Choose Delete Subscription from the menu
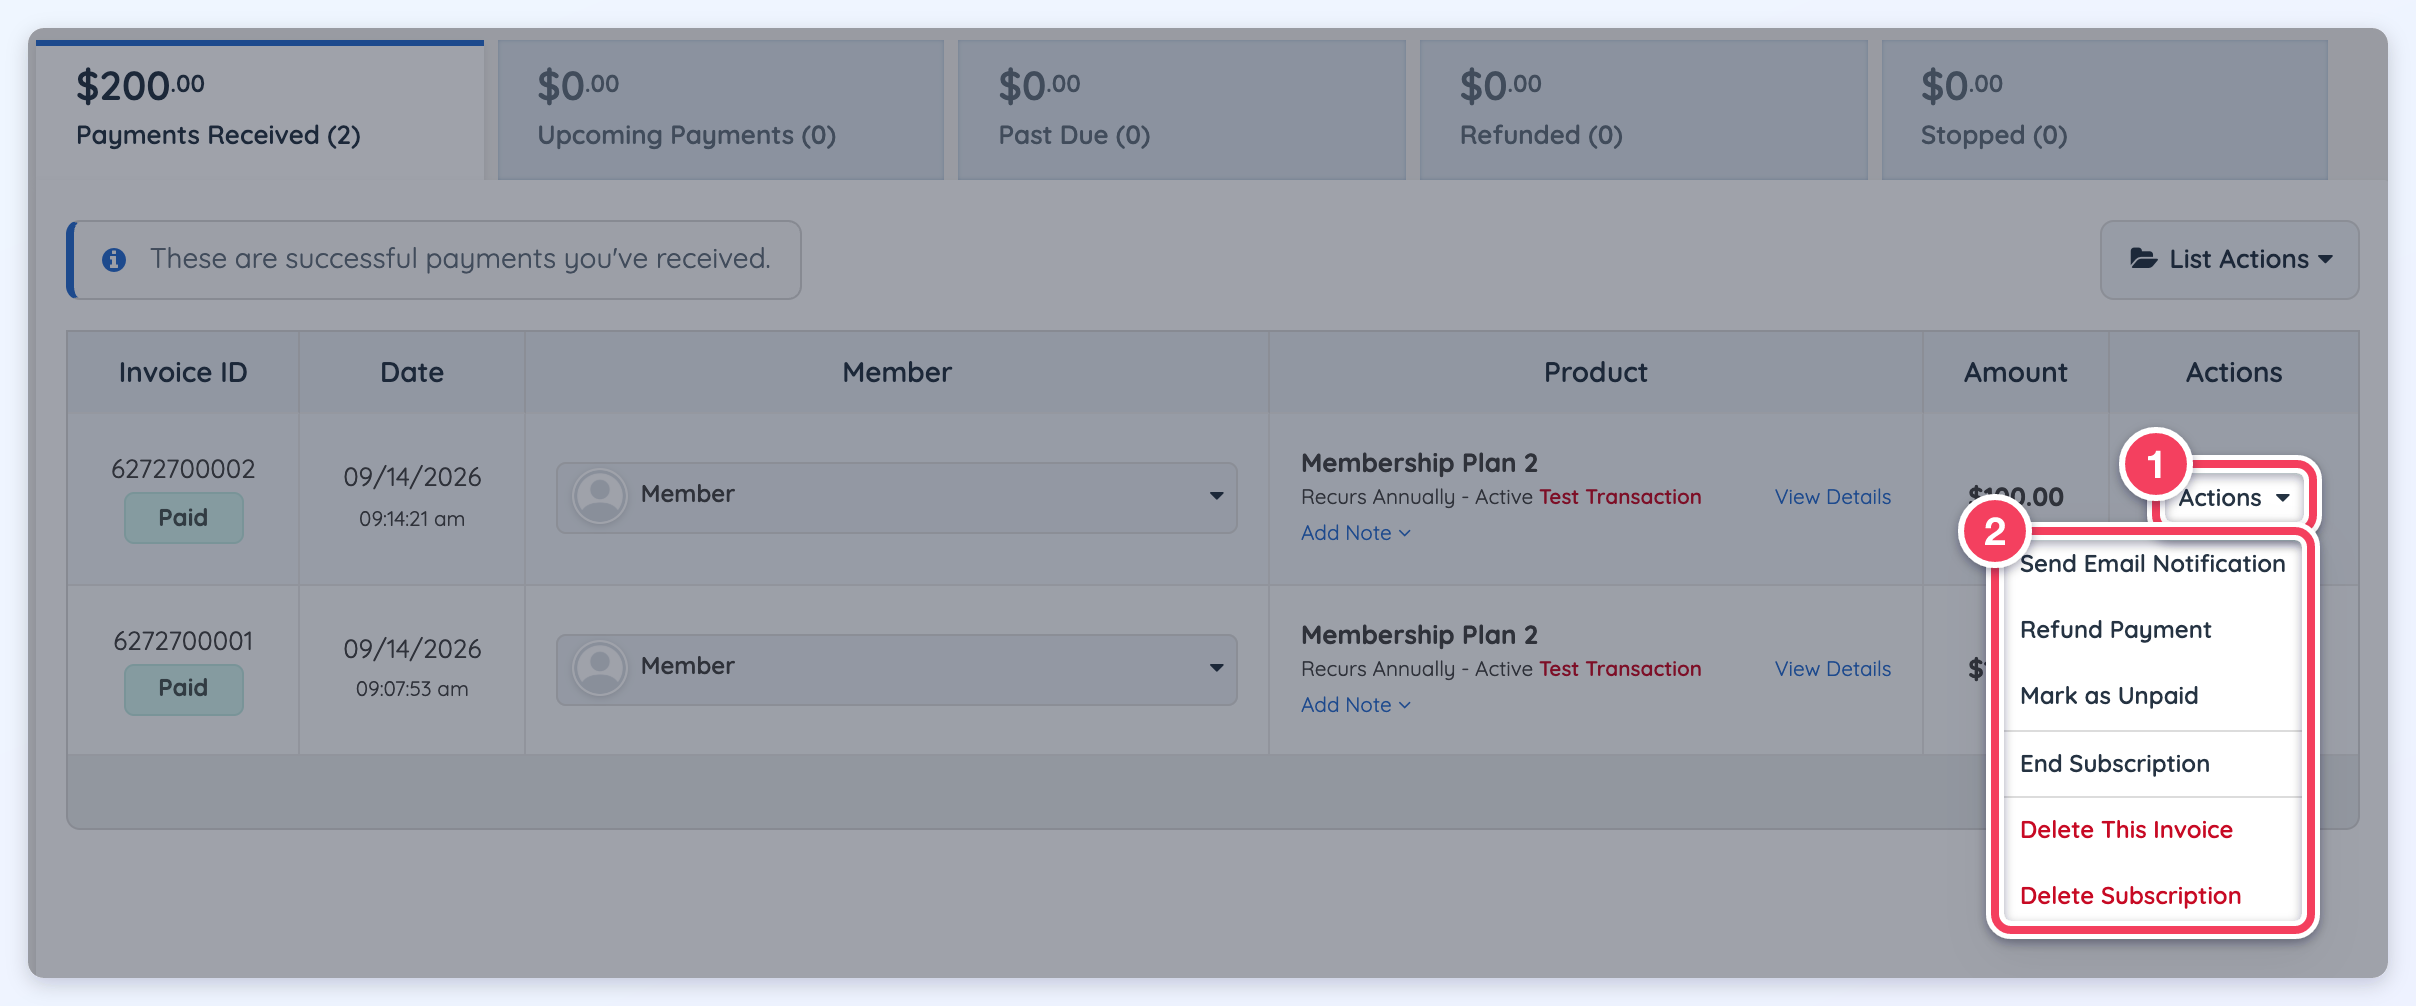The image size is (2416, 1006). tap(2153, 896)
